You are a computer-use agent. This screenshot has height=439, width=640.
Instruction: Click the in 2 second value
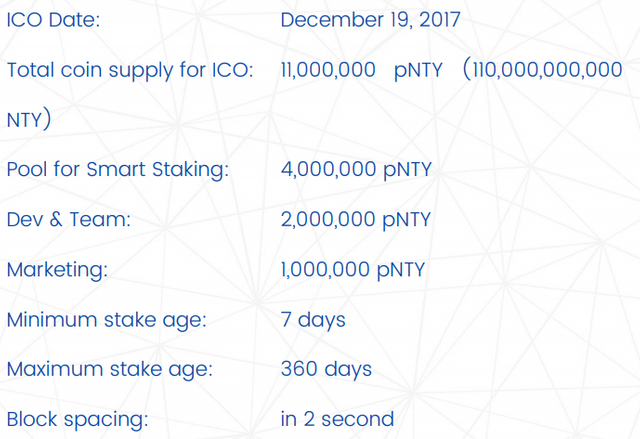coord(337,420)
